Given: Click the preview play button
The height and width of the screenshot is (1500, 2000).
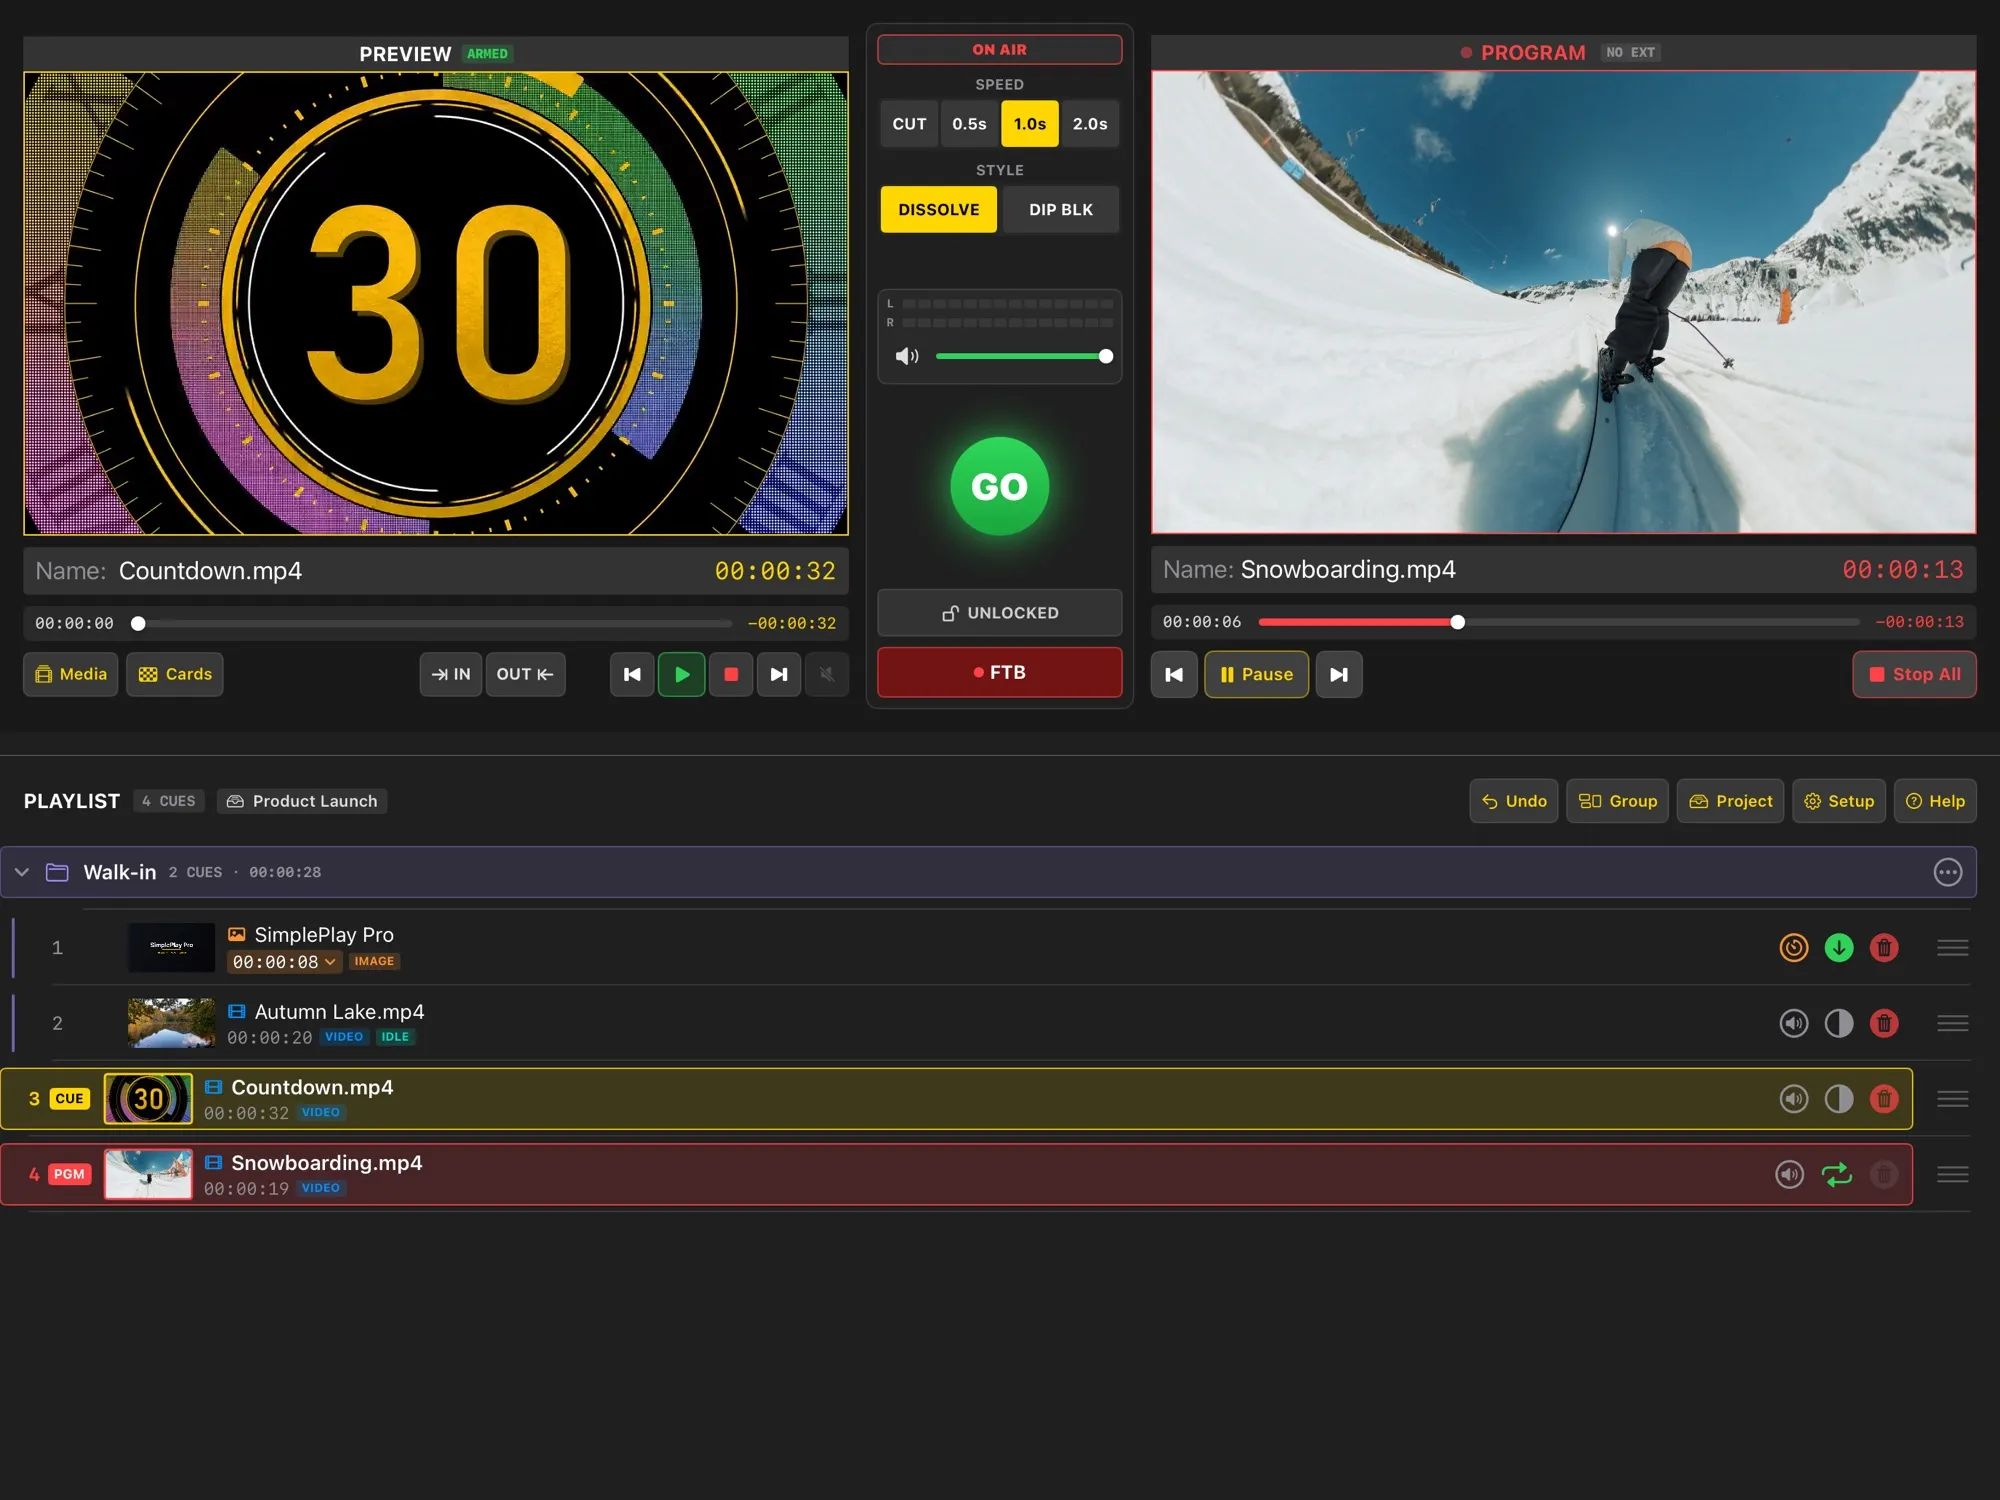Looking at the screenshot, I should [681, 674].
